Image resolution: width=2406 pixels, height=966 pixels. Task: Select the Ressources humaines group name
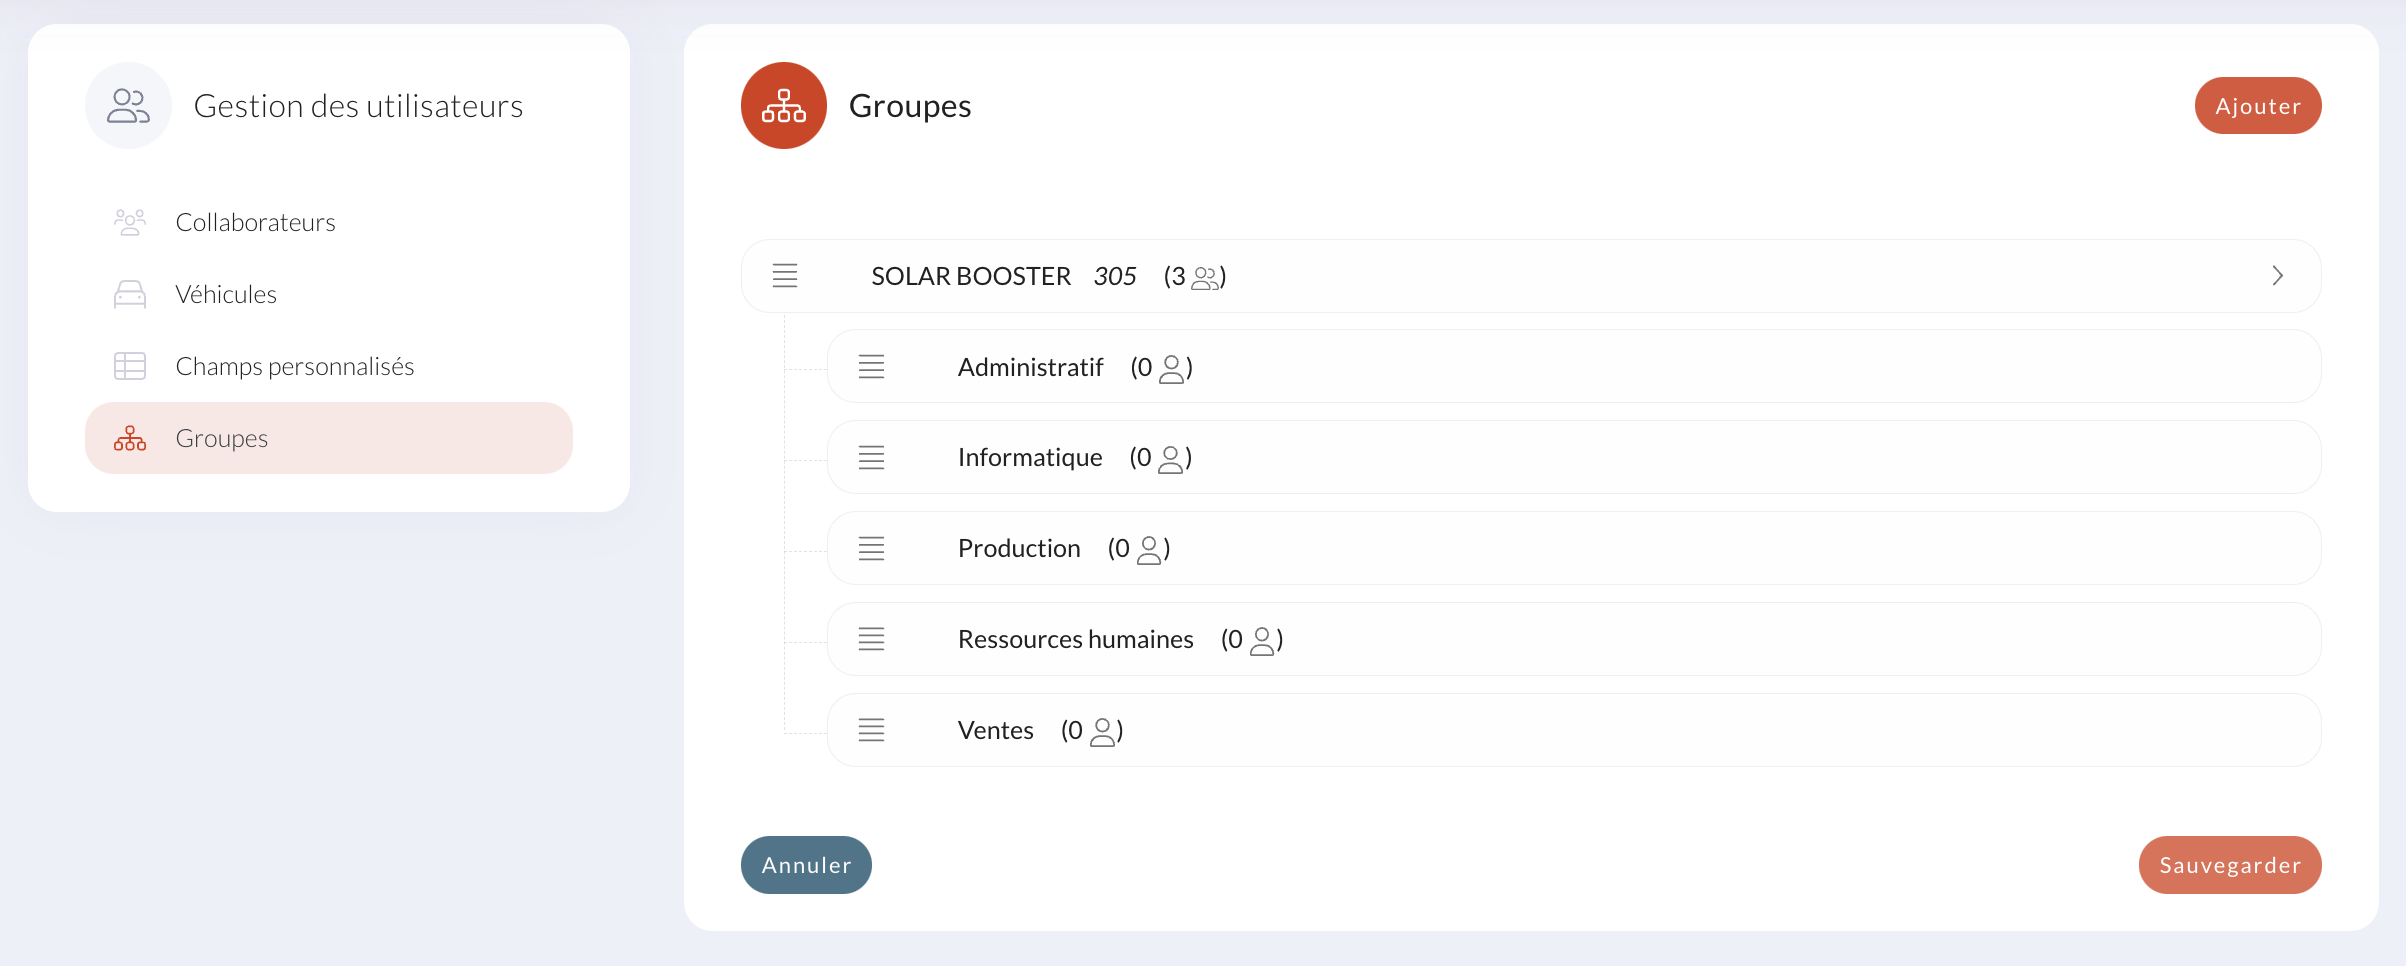(x=1076, y=639)
